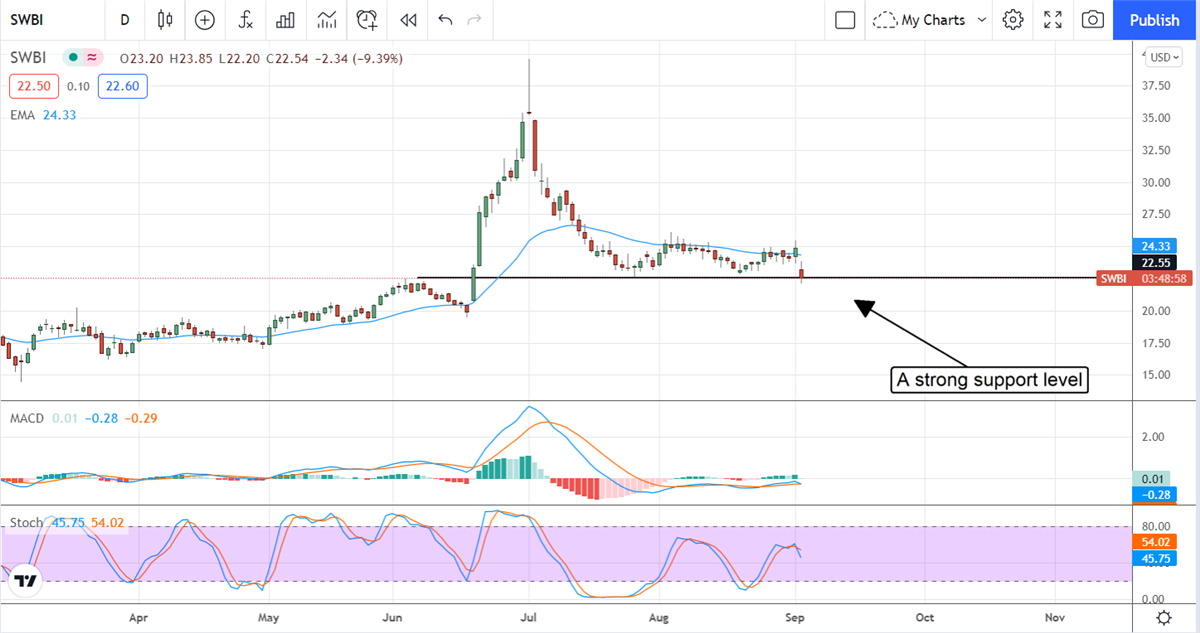This screenshot has height=633, width=1200.
Task: Undo the last chart action
Action: 445,19
